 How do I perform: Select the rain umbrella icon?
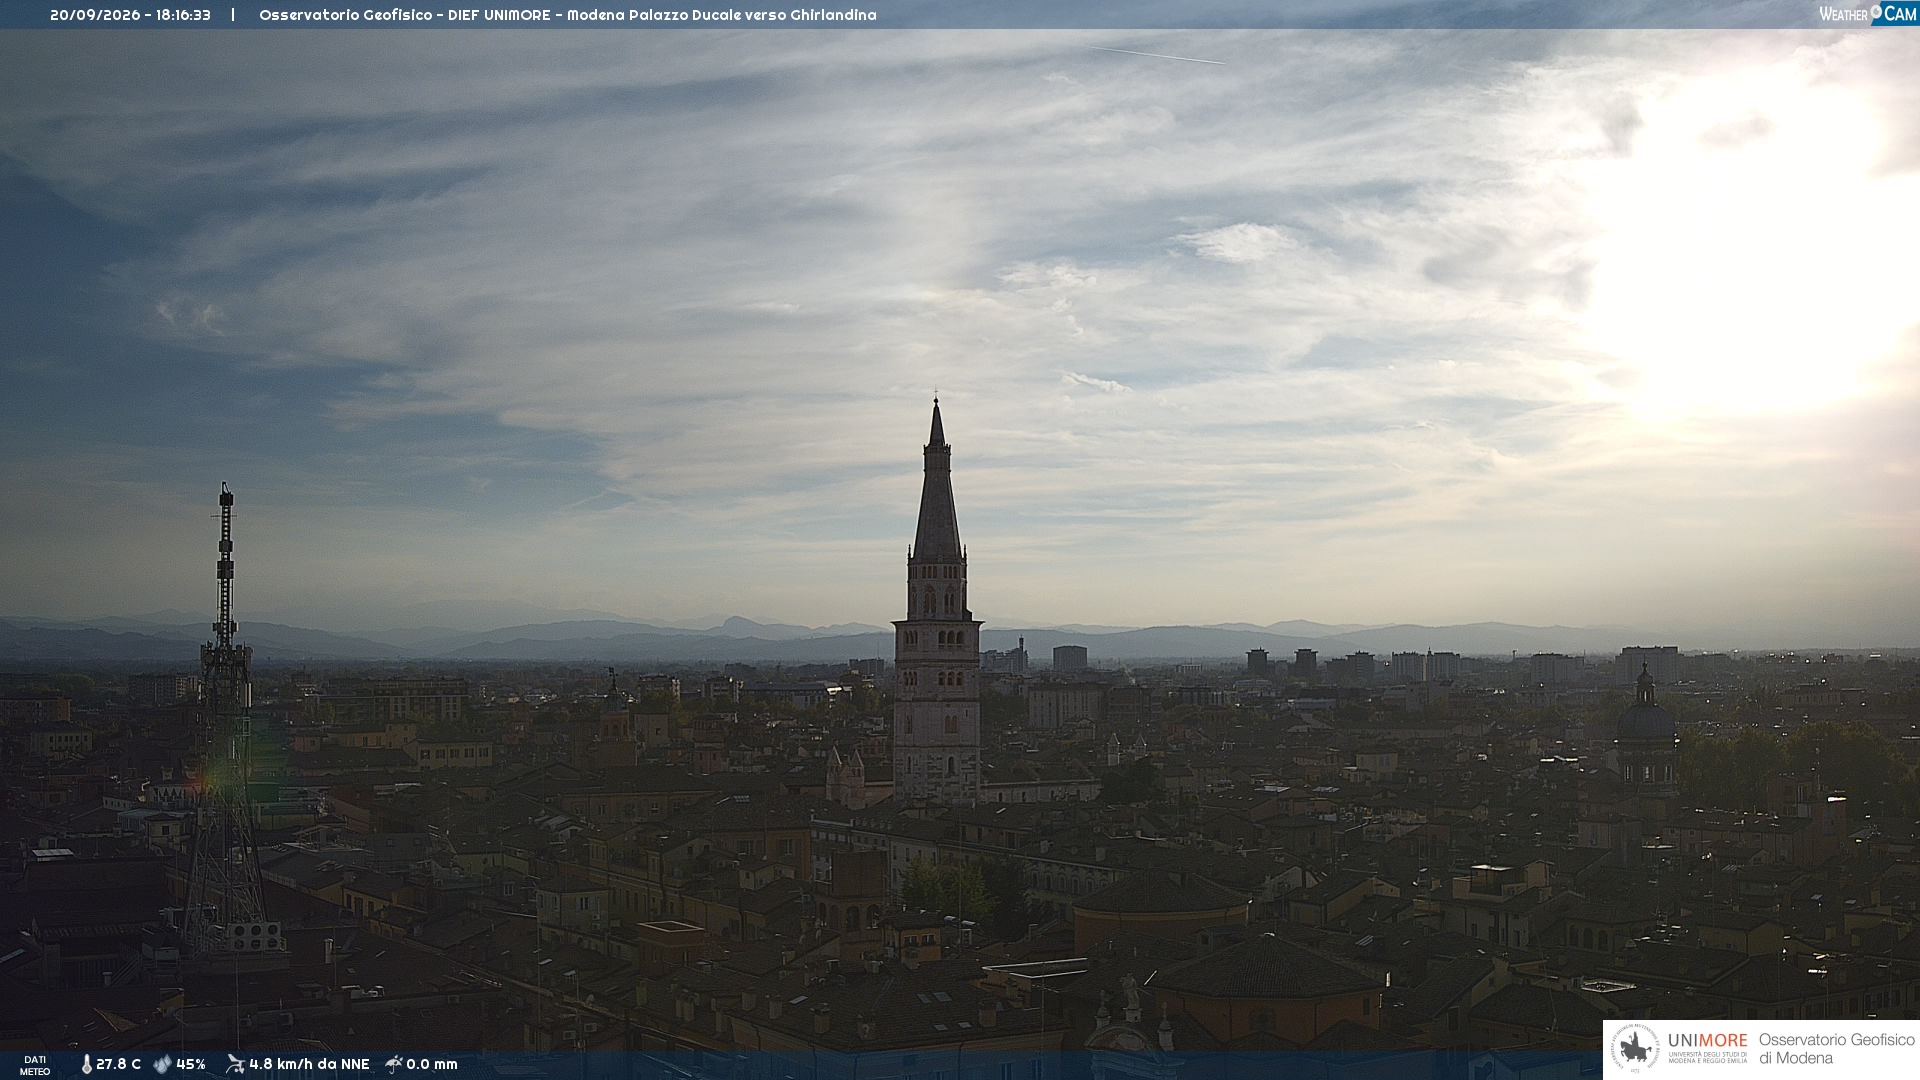tap(394, 1064)
